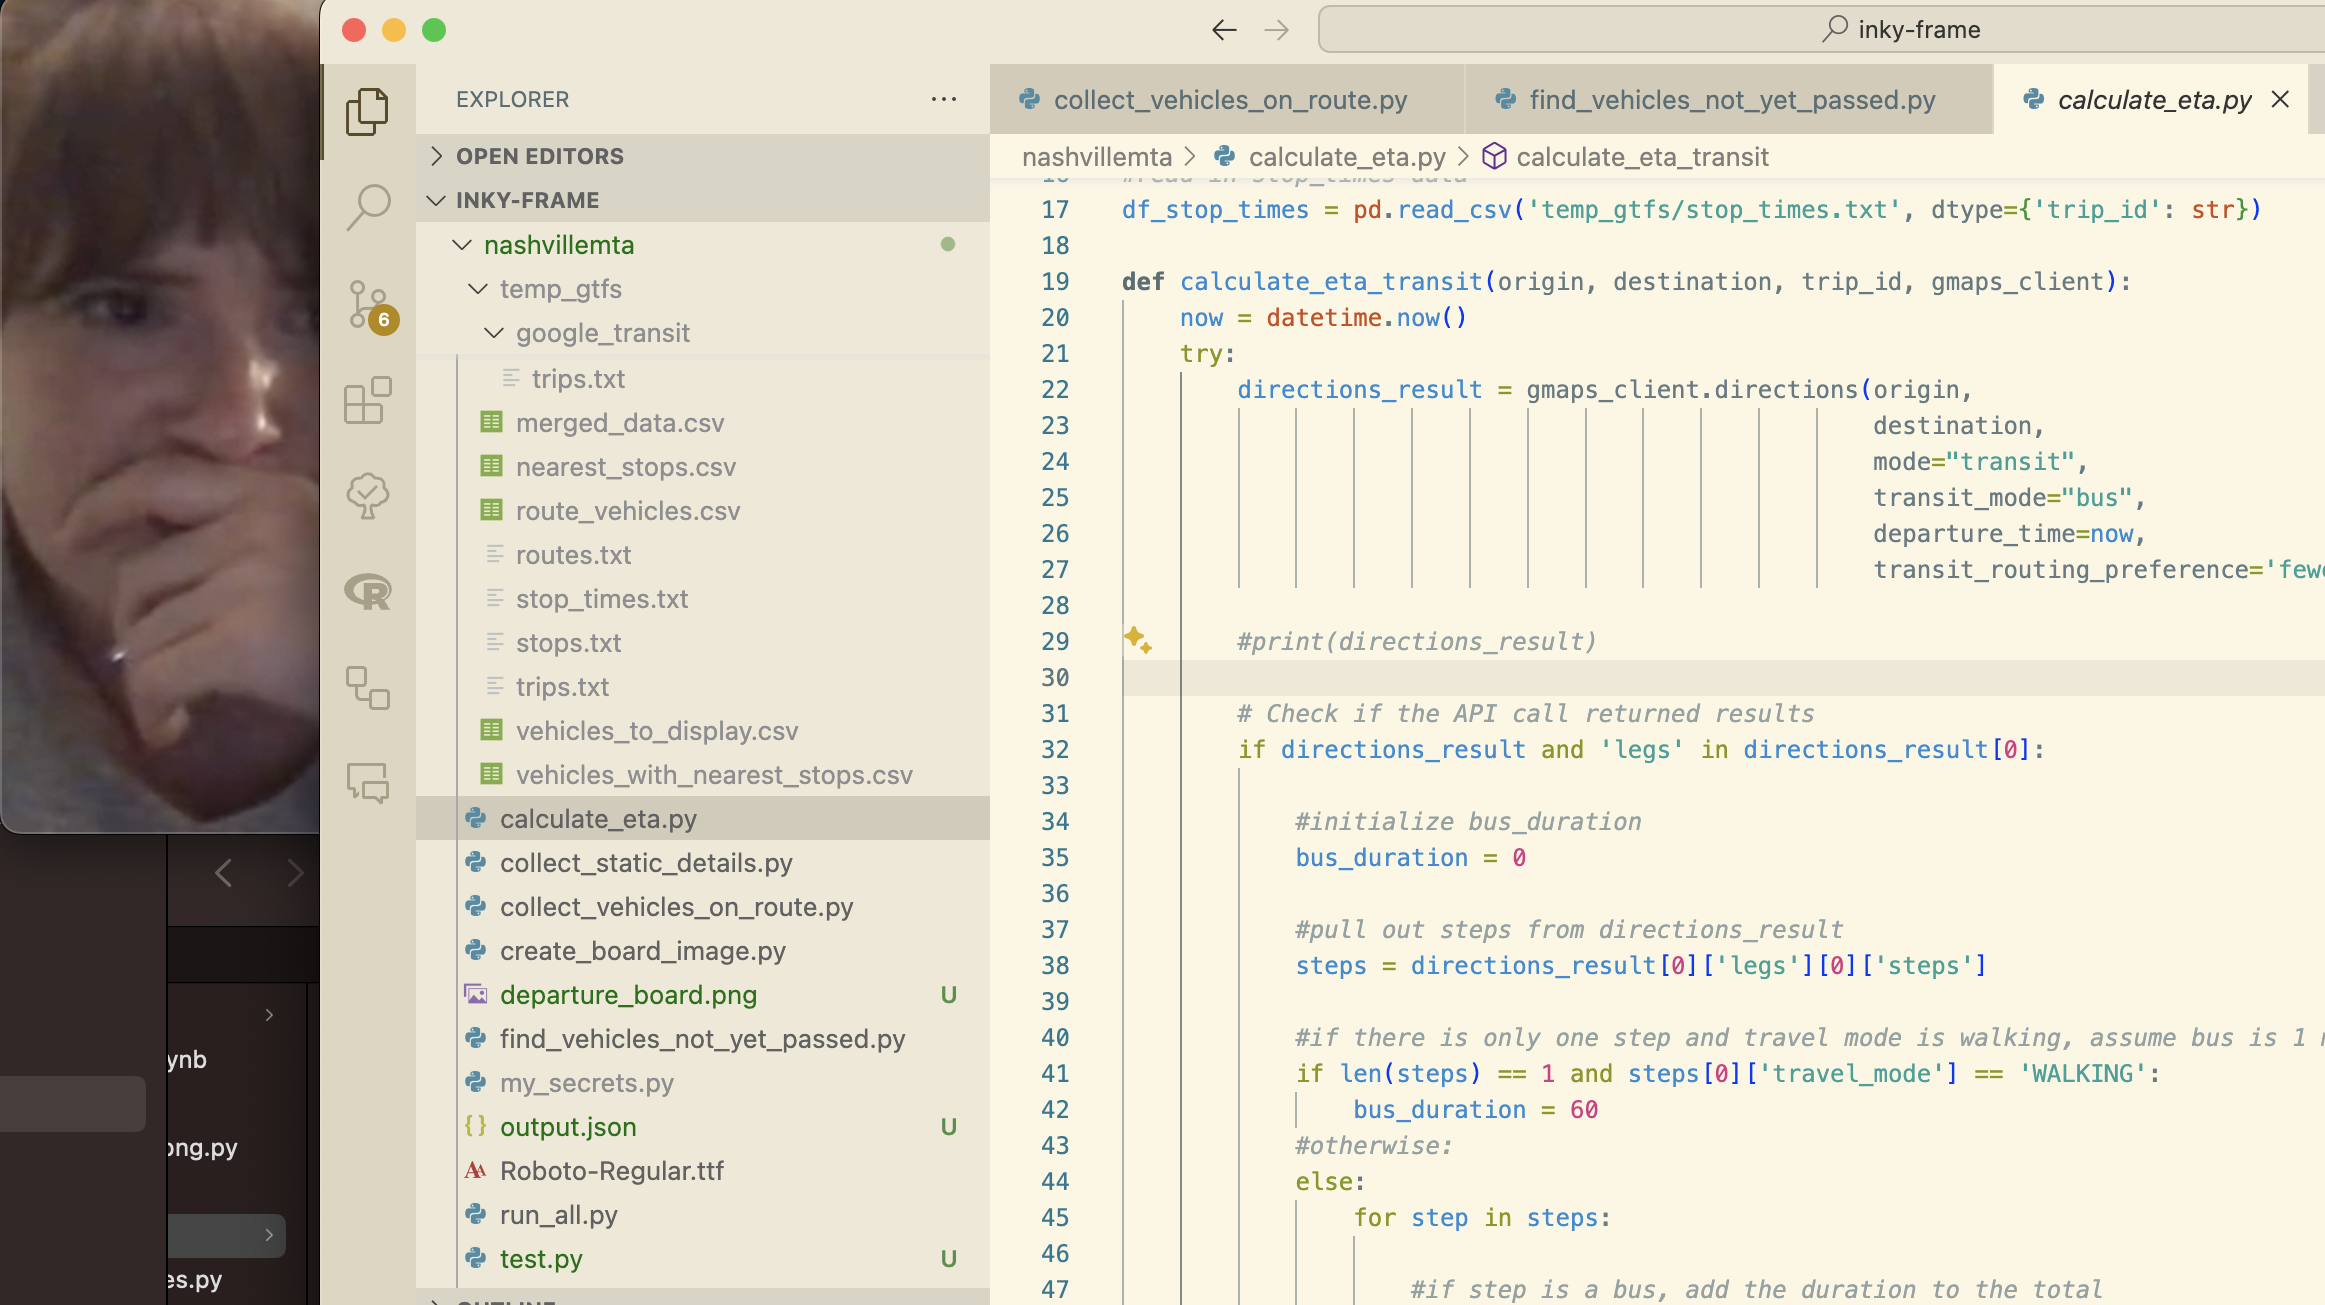The height and width of the screenshot is (1305, 2325).
Task: Close the calculate_eta.py tab
Action: (2280, 99)
